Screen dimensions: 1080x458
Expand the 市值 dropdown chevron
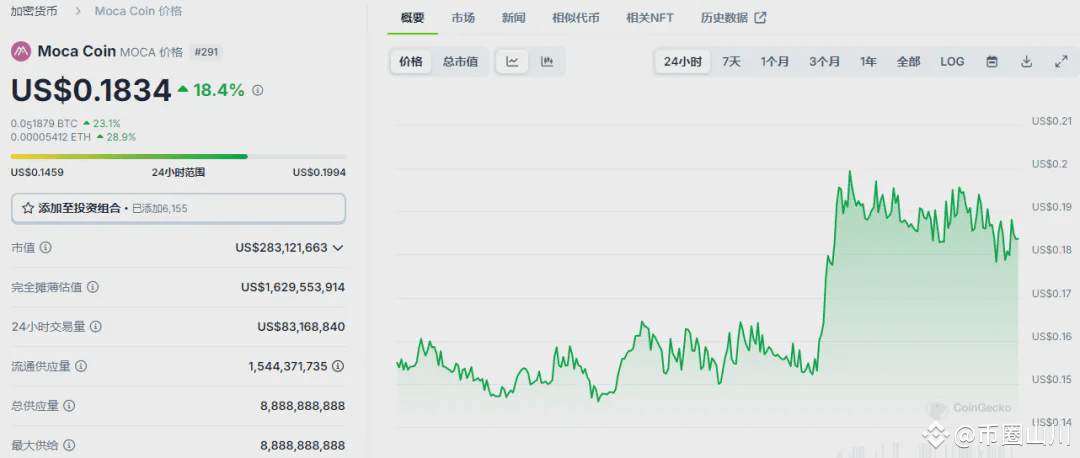pyautogui.click(x=338, y=248)
